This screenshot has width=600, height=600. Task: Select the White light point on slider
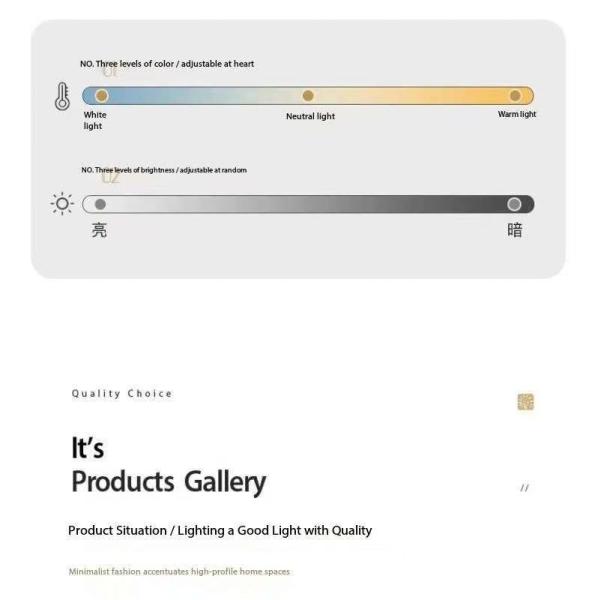click(101, 96)
